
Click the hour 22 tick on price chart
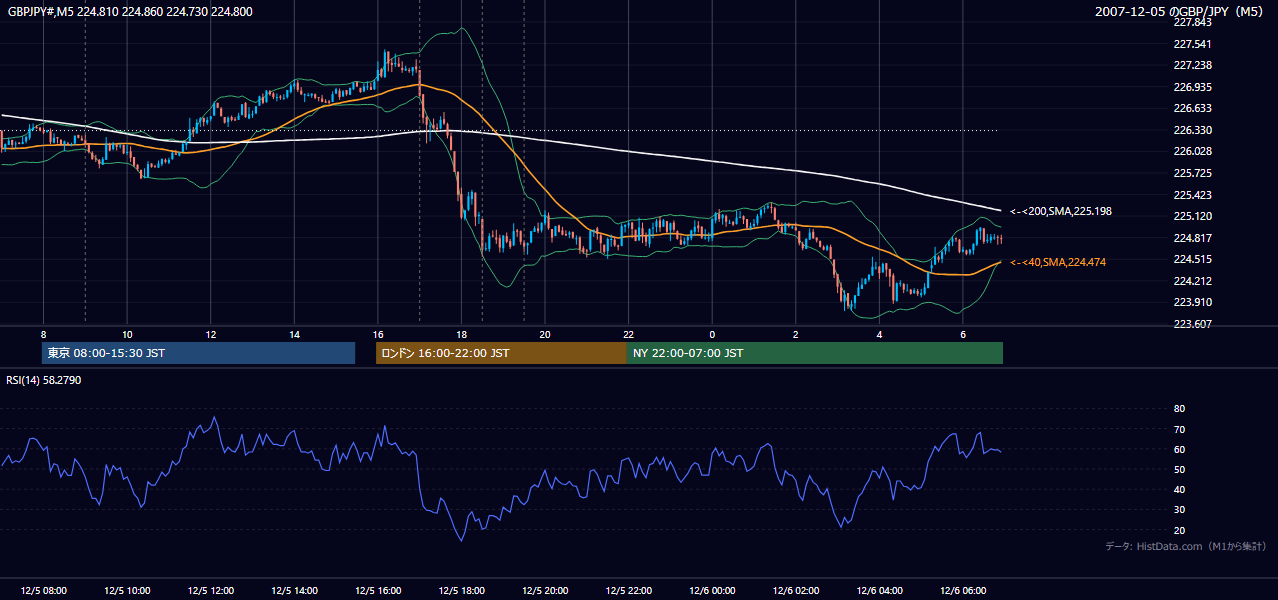629,334
